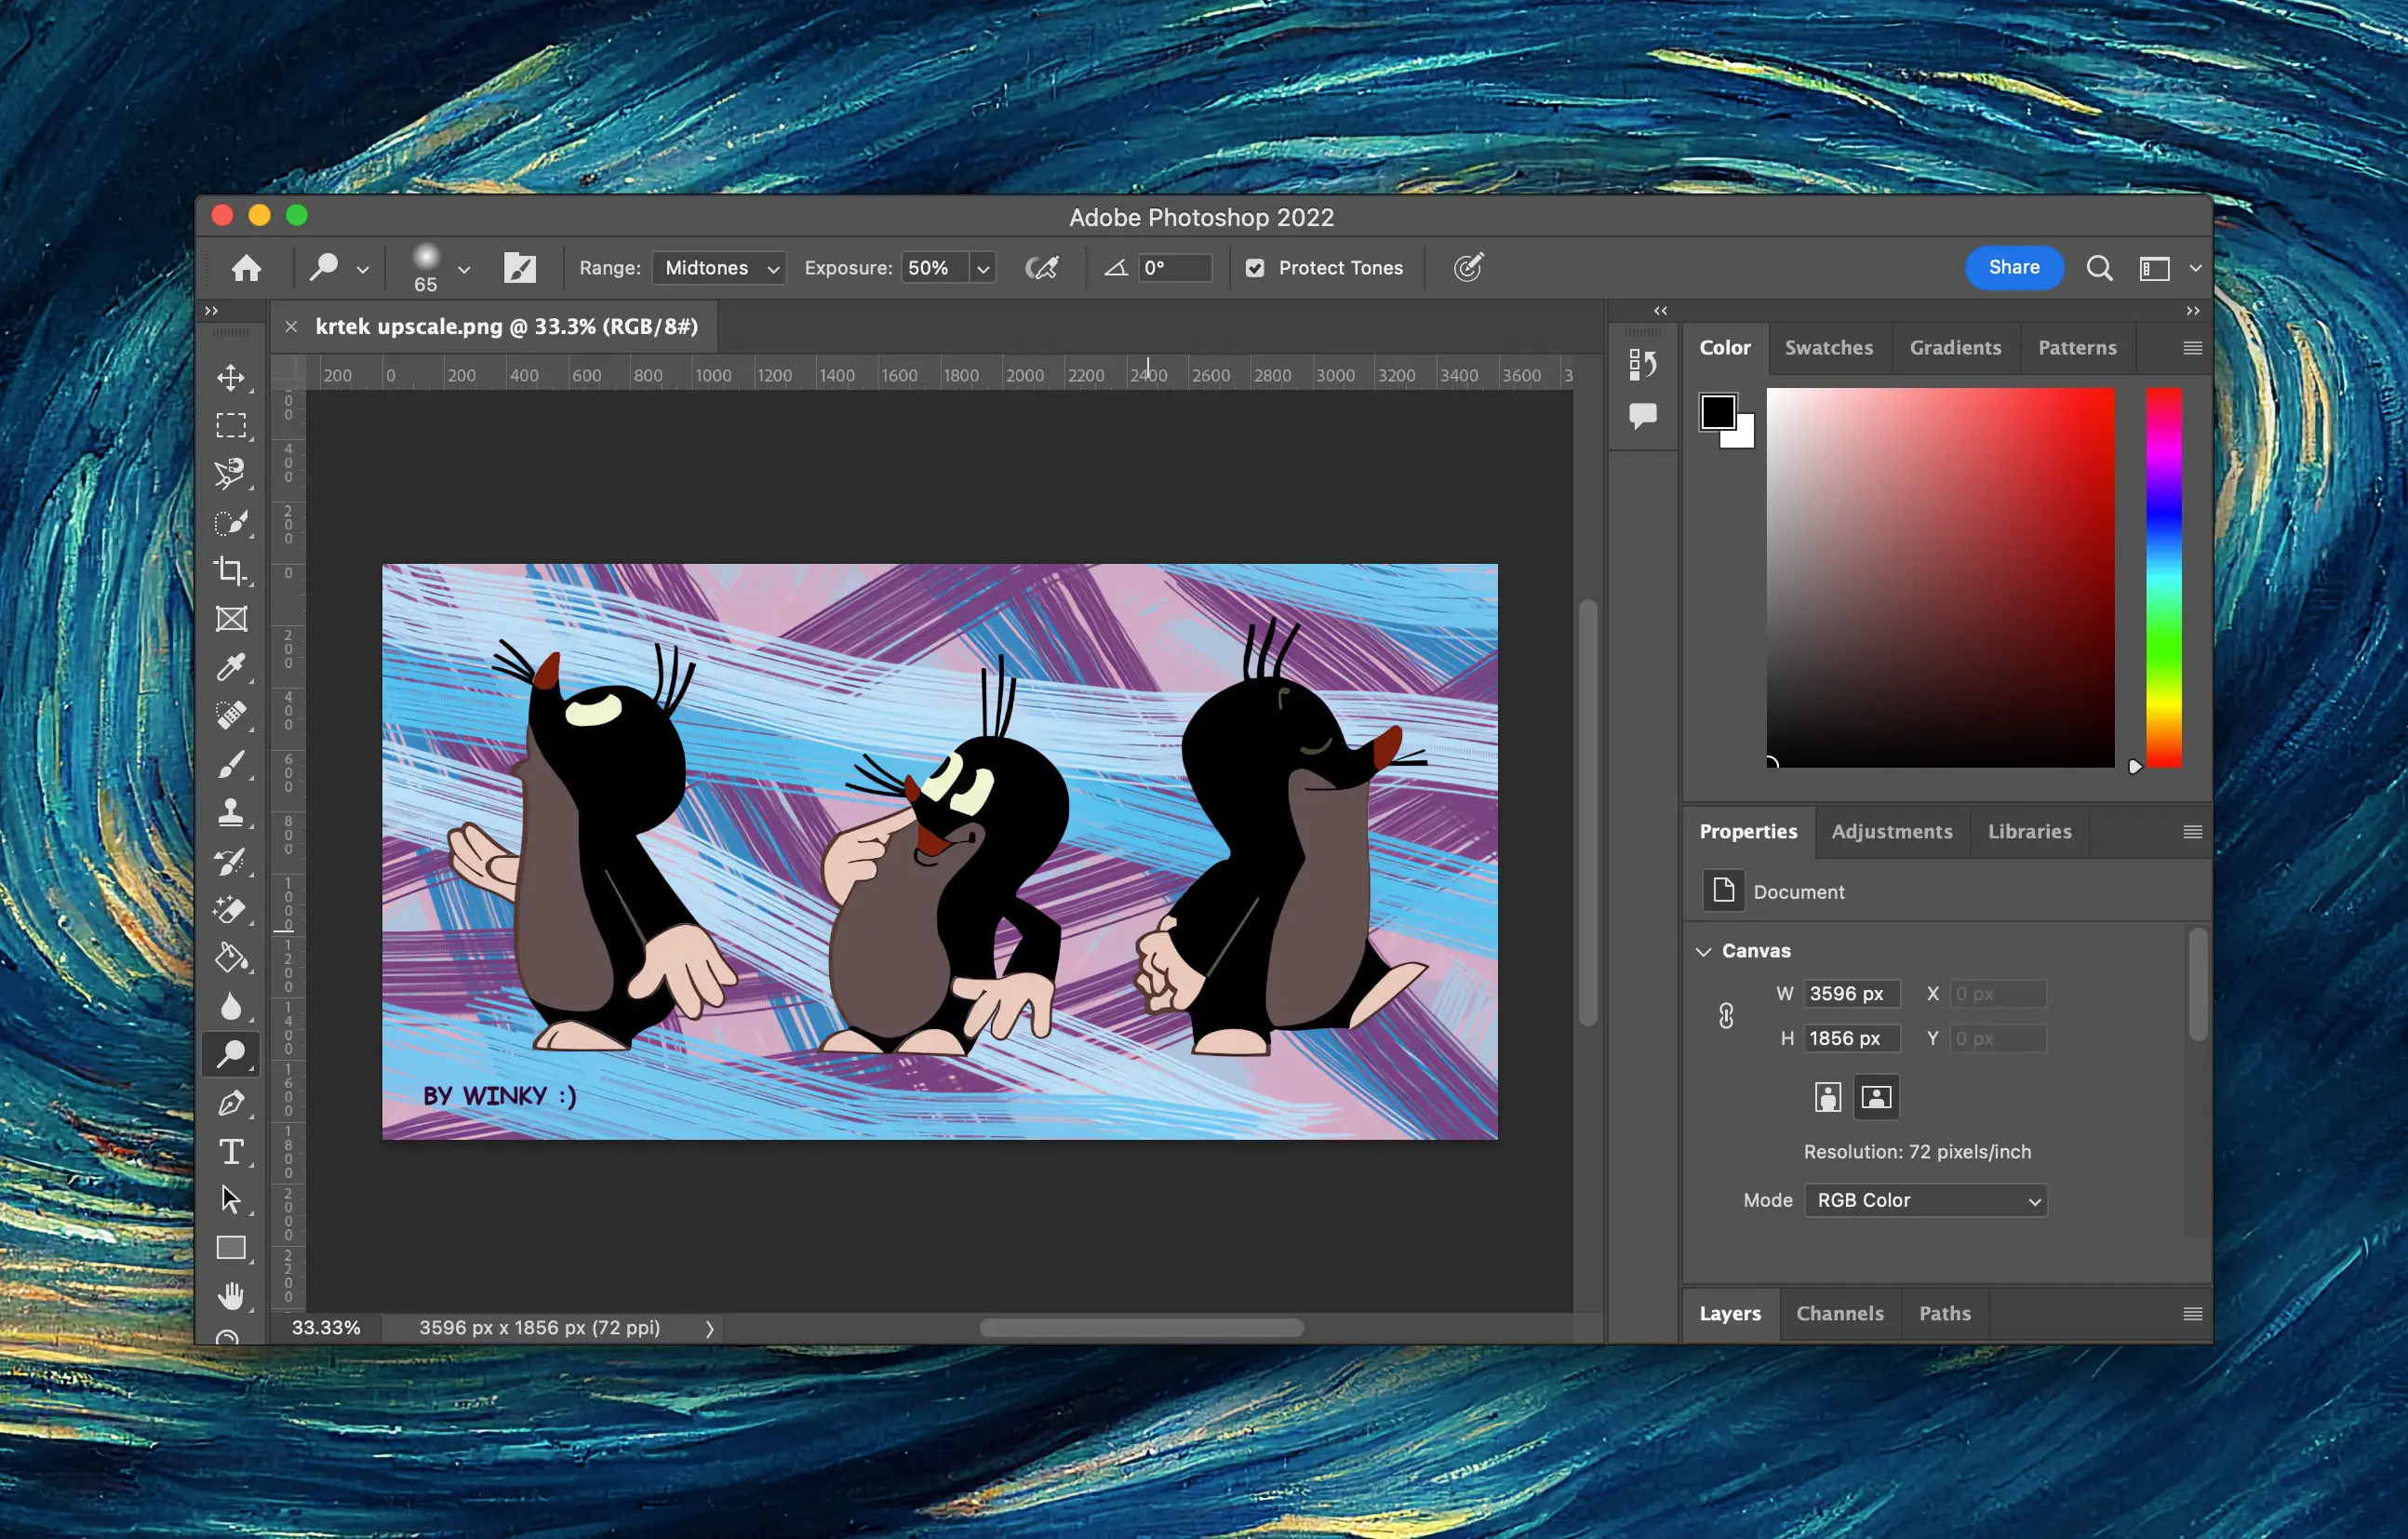Go to the Home screen
The width and height of the screenshot is (2408, 1539).
tap(246, 268)
